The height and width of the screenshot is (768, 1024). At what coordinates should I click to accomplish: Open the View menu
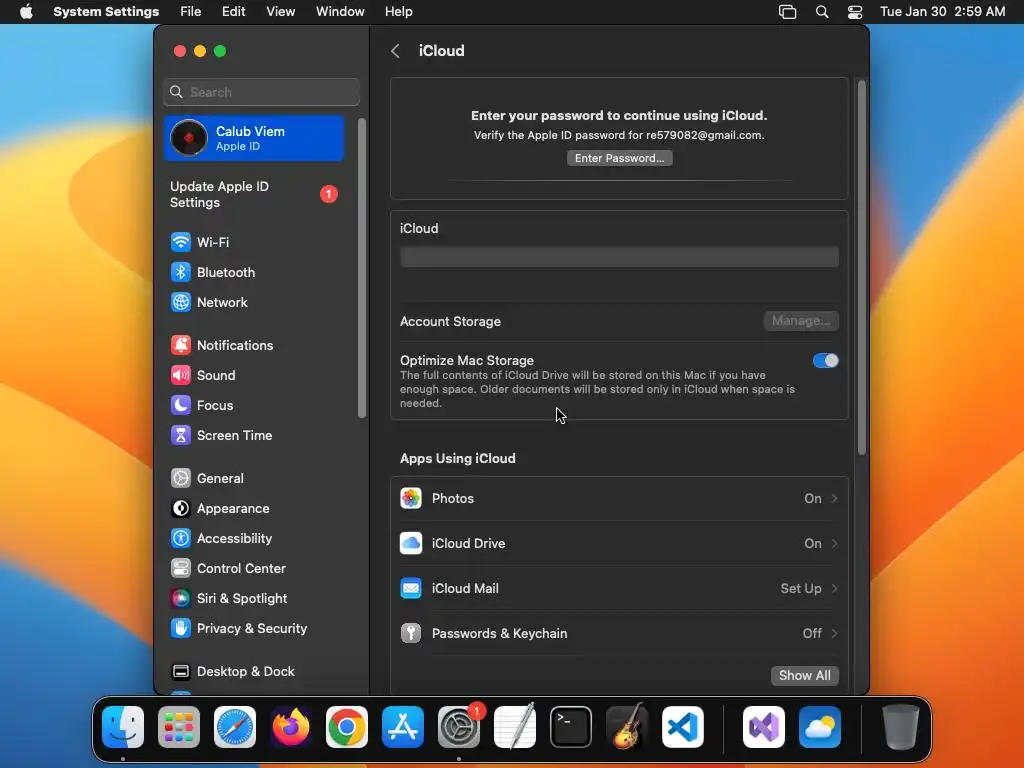(x=281, y=12)
